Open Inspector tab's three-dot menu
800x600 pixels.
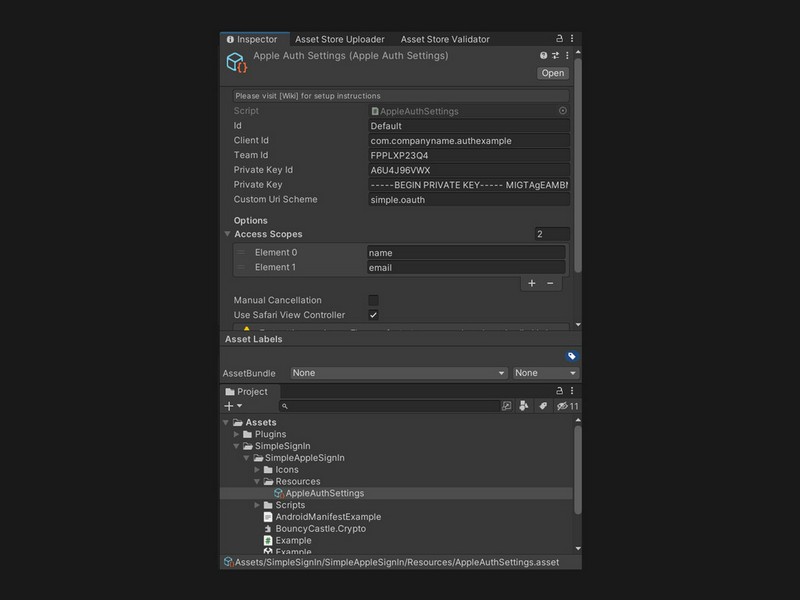click(x=572, y=38)
